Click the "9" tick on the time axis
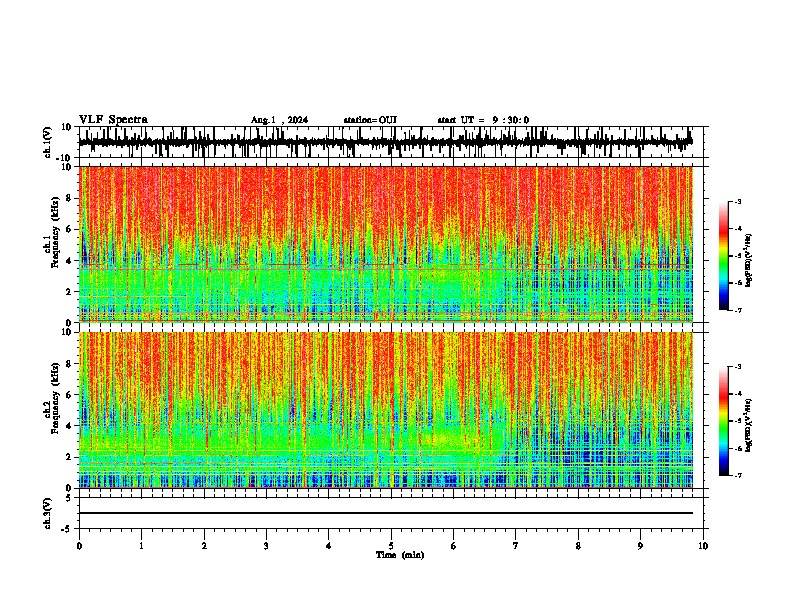792x612 pixels. tap(640, 546)
